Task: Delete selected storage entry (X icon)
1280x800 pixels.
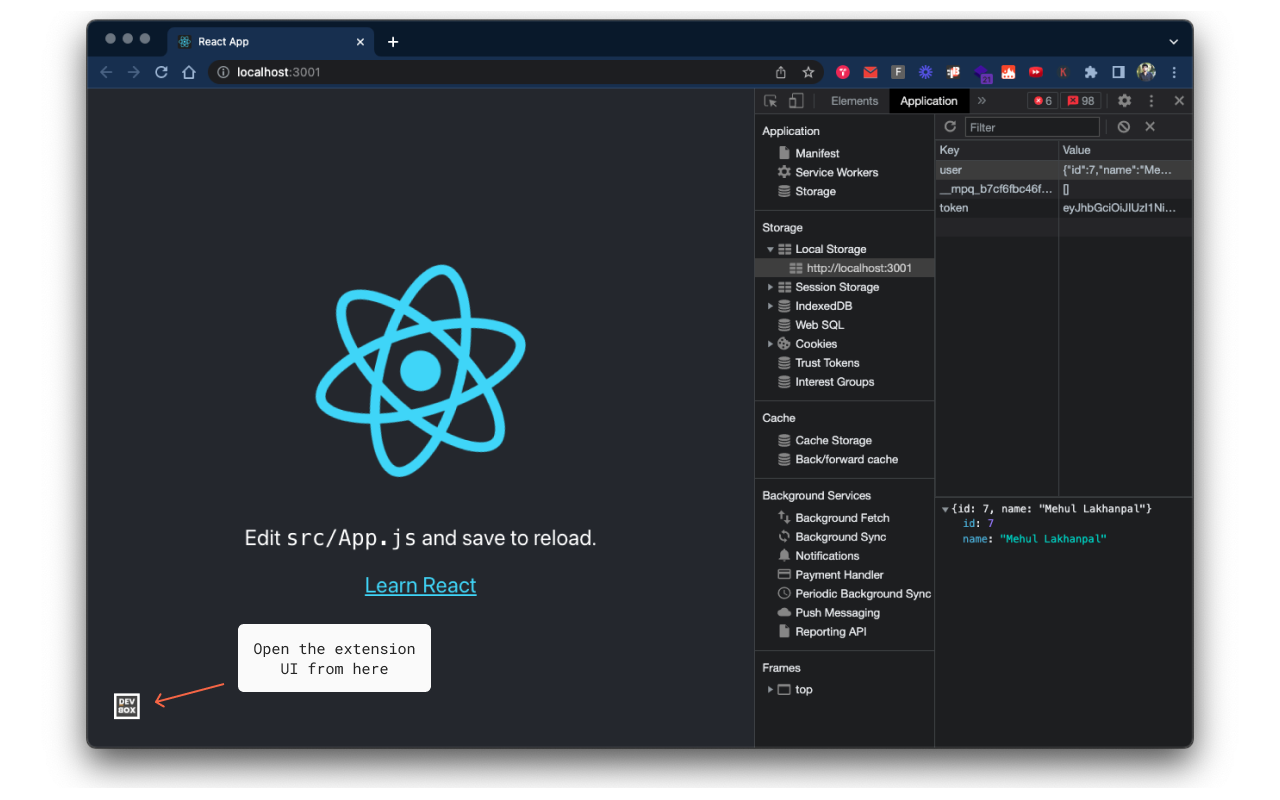Action: (x=1150, y=127)
